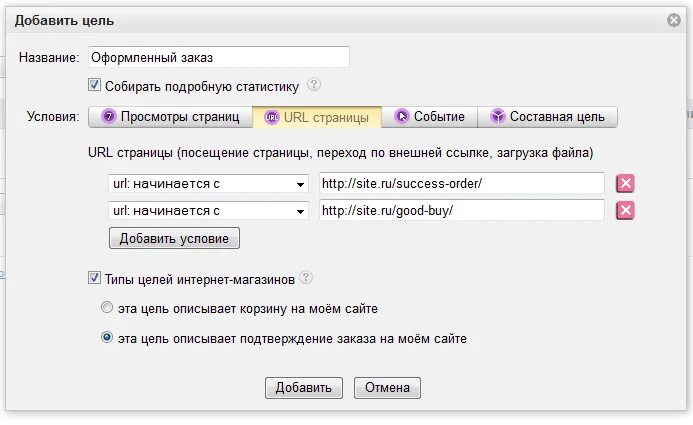Close the Добавить цель dialog
This screenshot has width=693, height=425.
pos(674,19)
